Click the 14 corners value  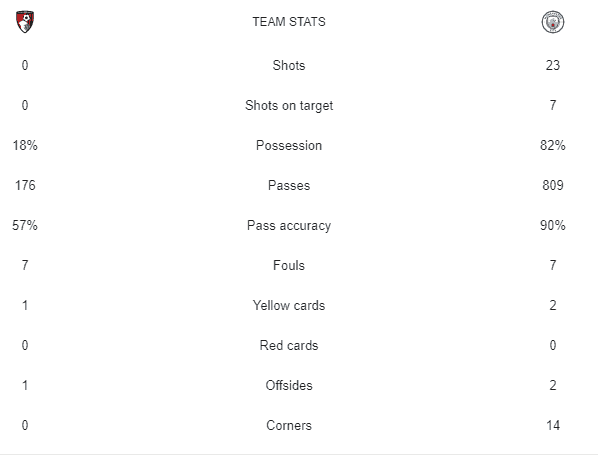553,425
